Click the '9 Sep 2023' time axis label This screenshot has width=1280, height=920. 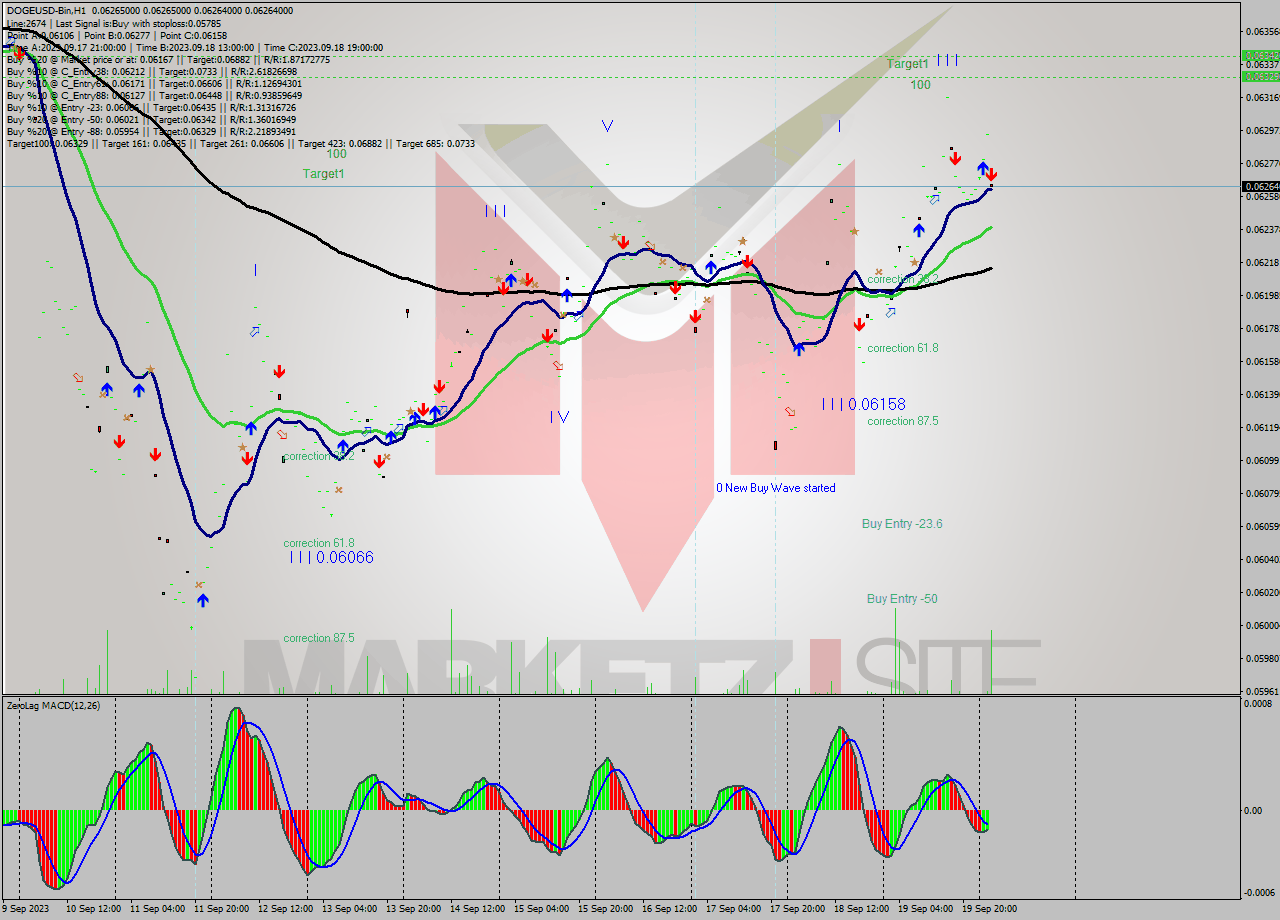tap(27, 909)
